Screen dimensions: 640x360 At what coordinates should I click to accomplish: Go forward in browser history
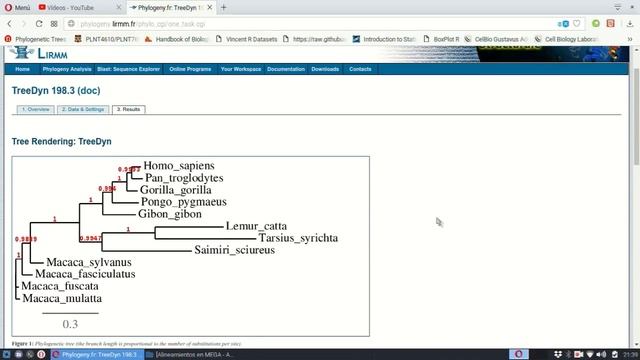coord(24,24)
